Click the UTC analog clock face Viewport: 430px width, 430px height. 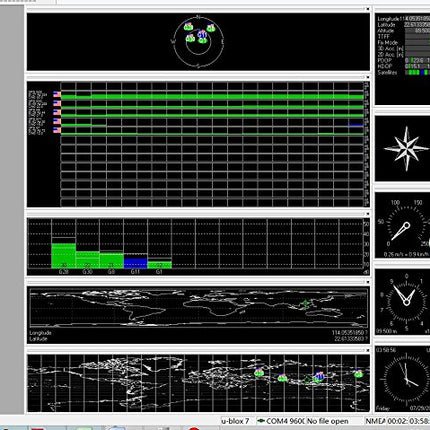407,378
